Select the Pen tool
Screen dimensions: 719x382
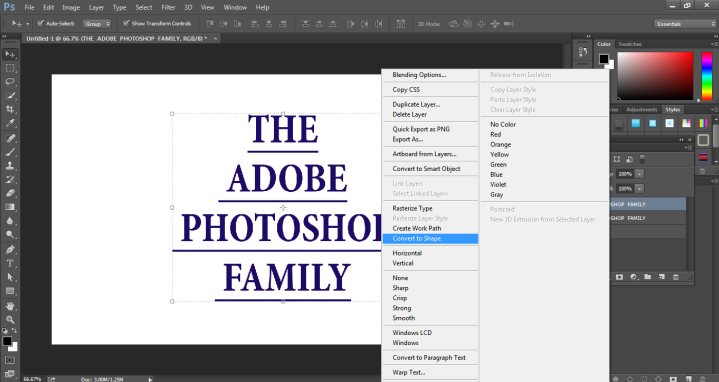click(10, 249)
